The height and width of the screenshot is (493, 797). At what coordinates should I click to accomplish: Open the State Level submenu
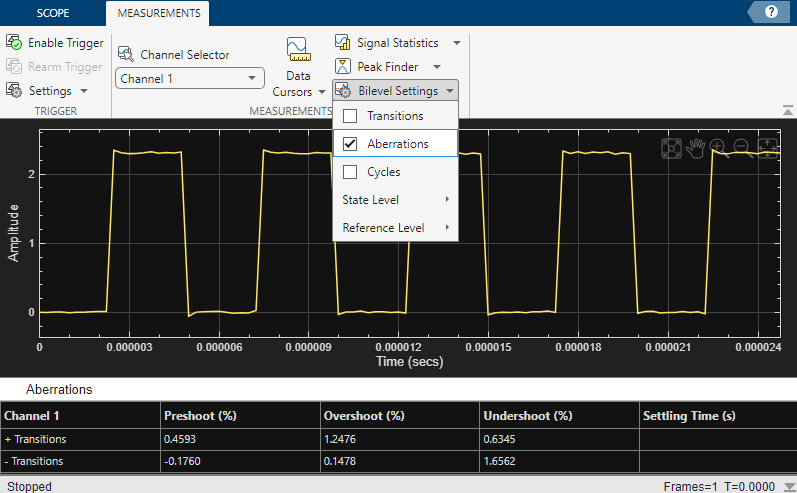395,200
